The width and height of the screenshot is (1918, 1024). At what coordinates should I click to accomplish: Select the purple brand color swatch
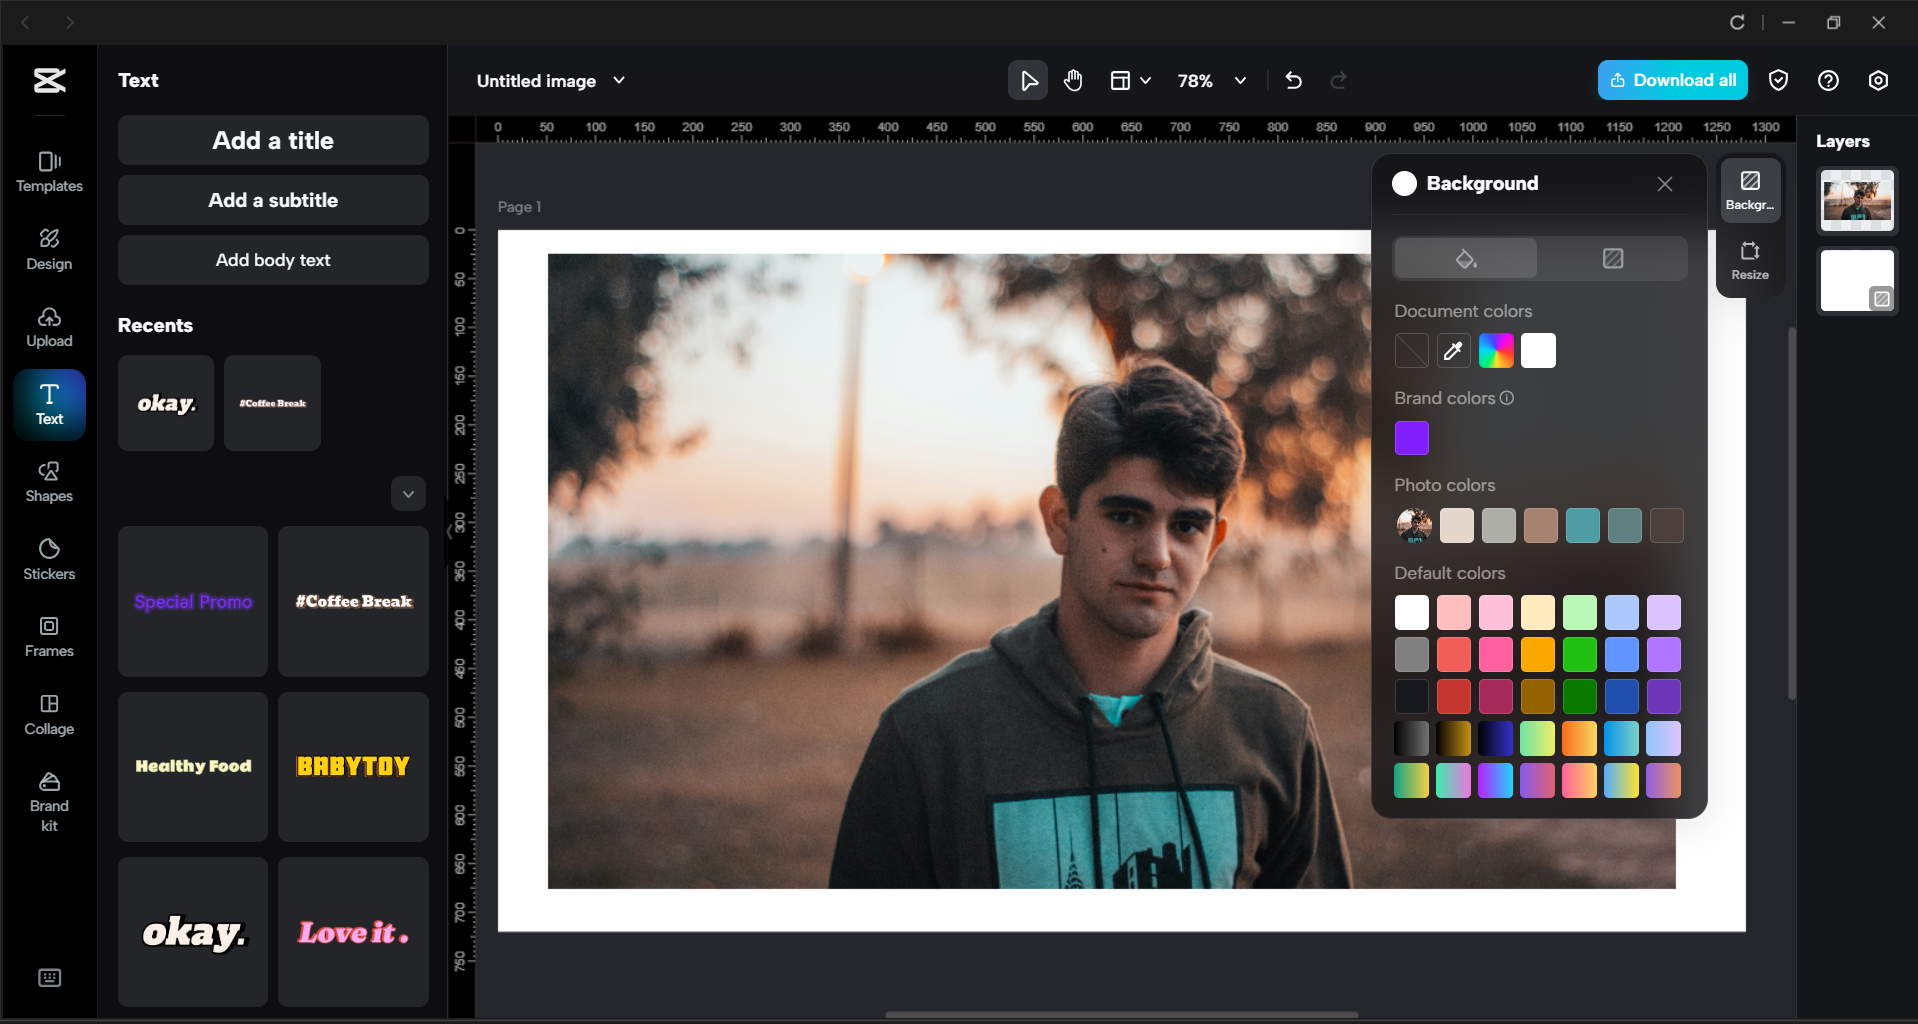pos(1411,437)
